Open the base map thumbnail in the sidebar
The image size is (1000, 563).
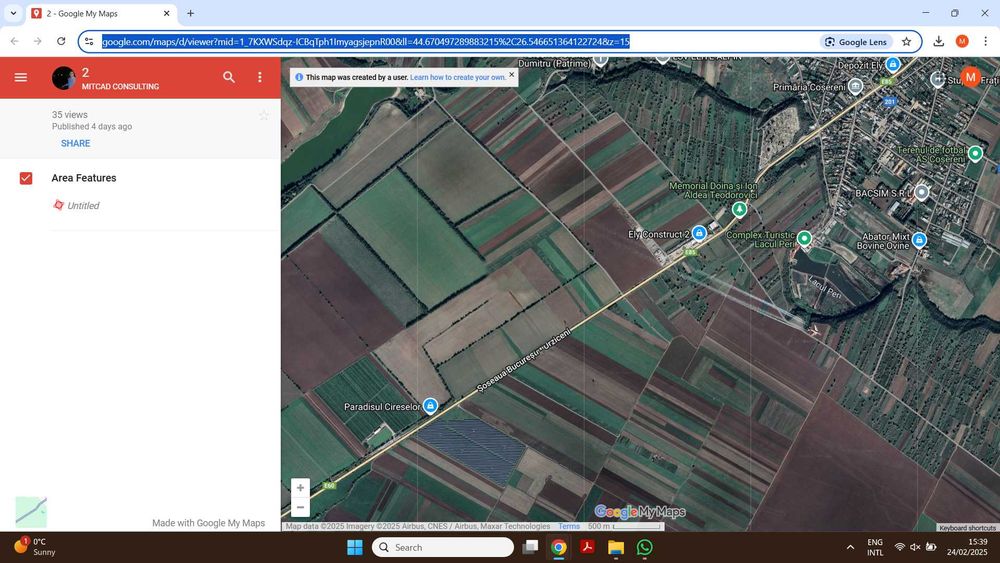[31, 512]
